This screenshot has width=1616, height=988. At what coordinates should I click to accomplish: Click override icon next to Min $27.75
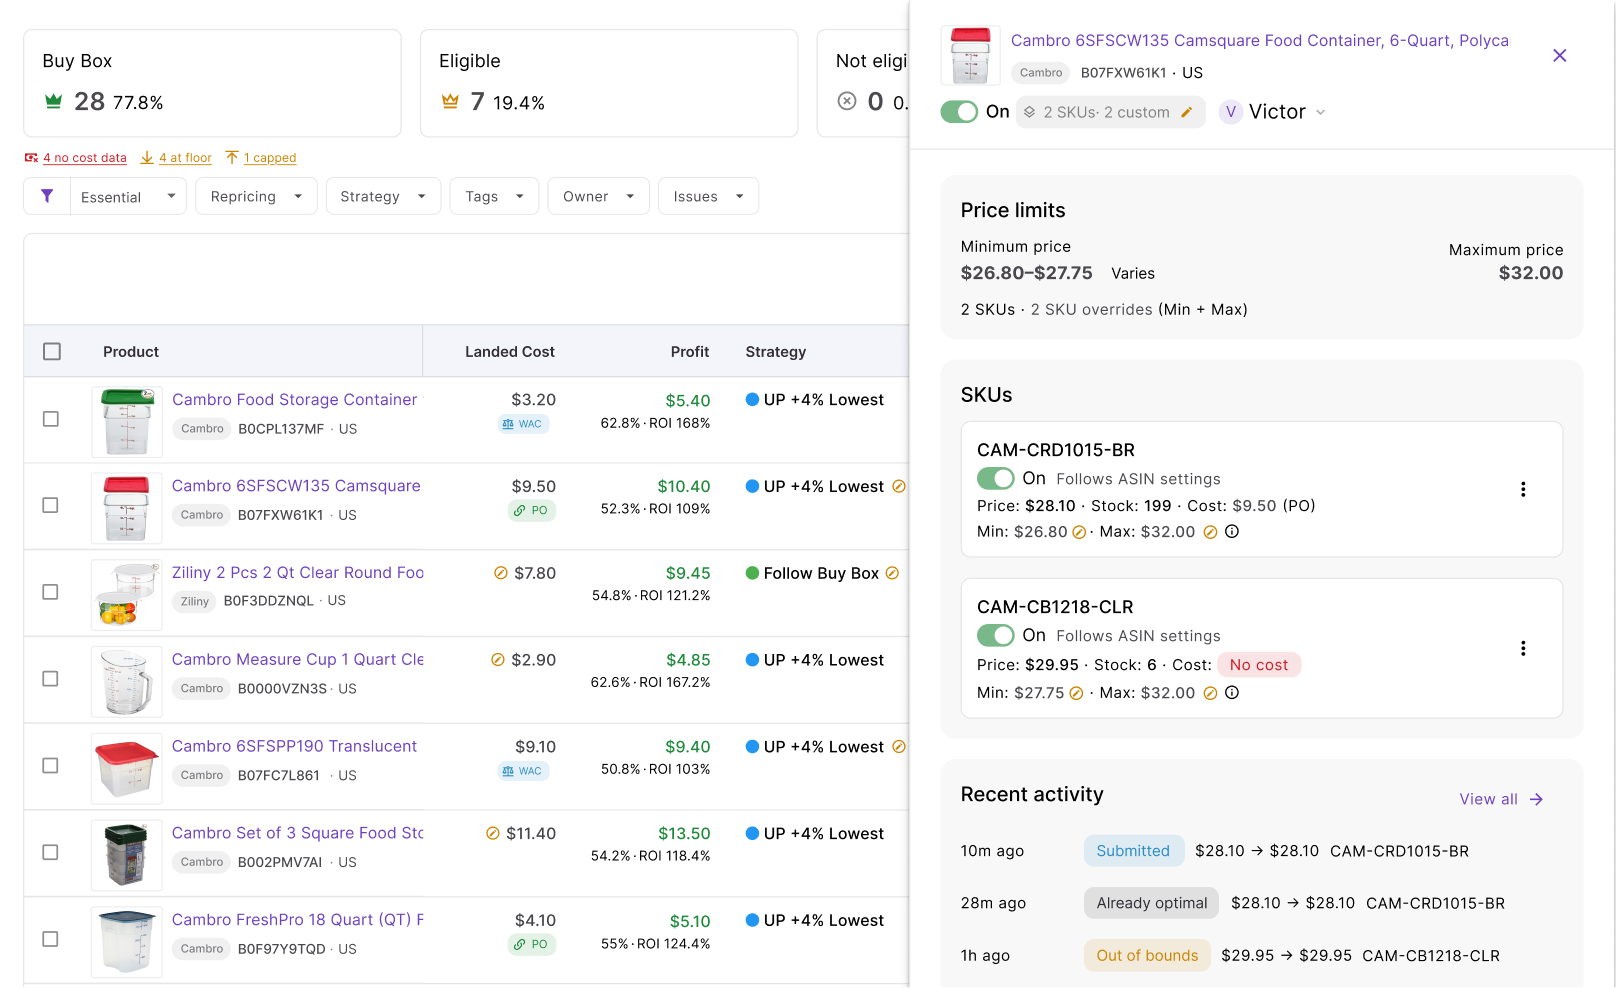point(1076,694)
